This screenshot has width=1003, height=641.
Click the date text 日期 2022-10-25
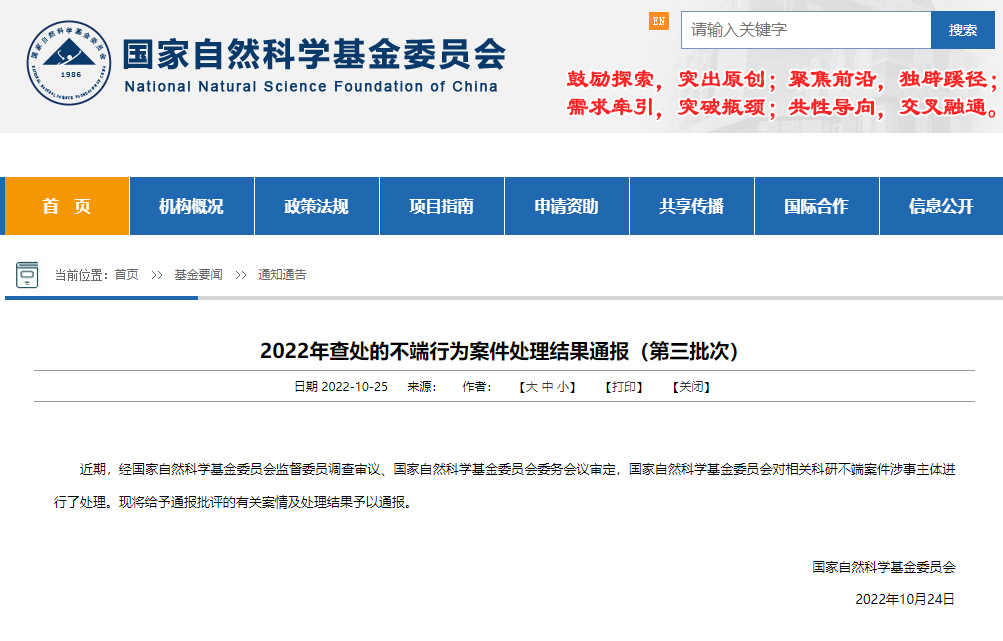click(x=341, y=386)
